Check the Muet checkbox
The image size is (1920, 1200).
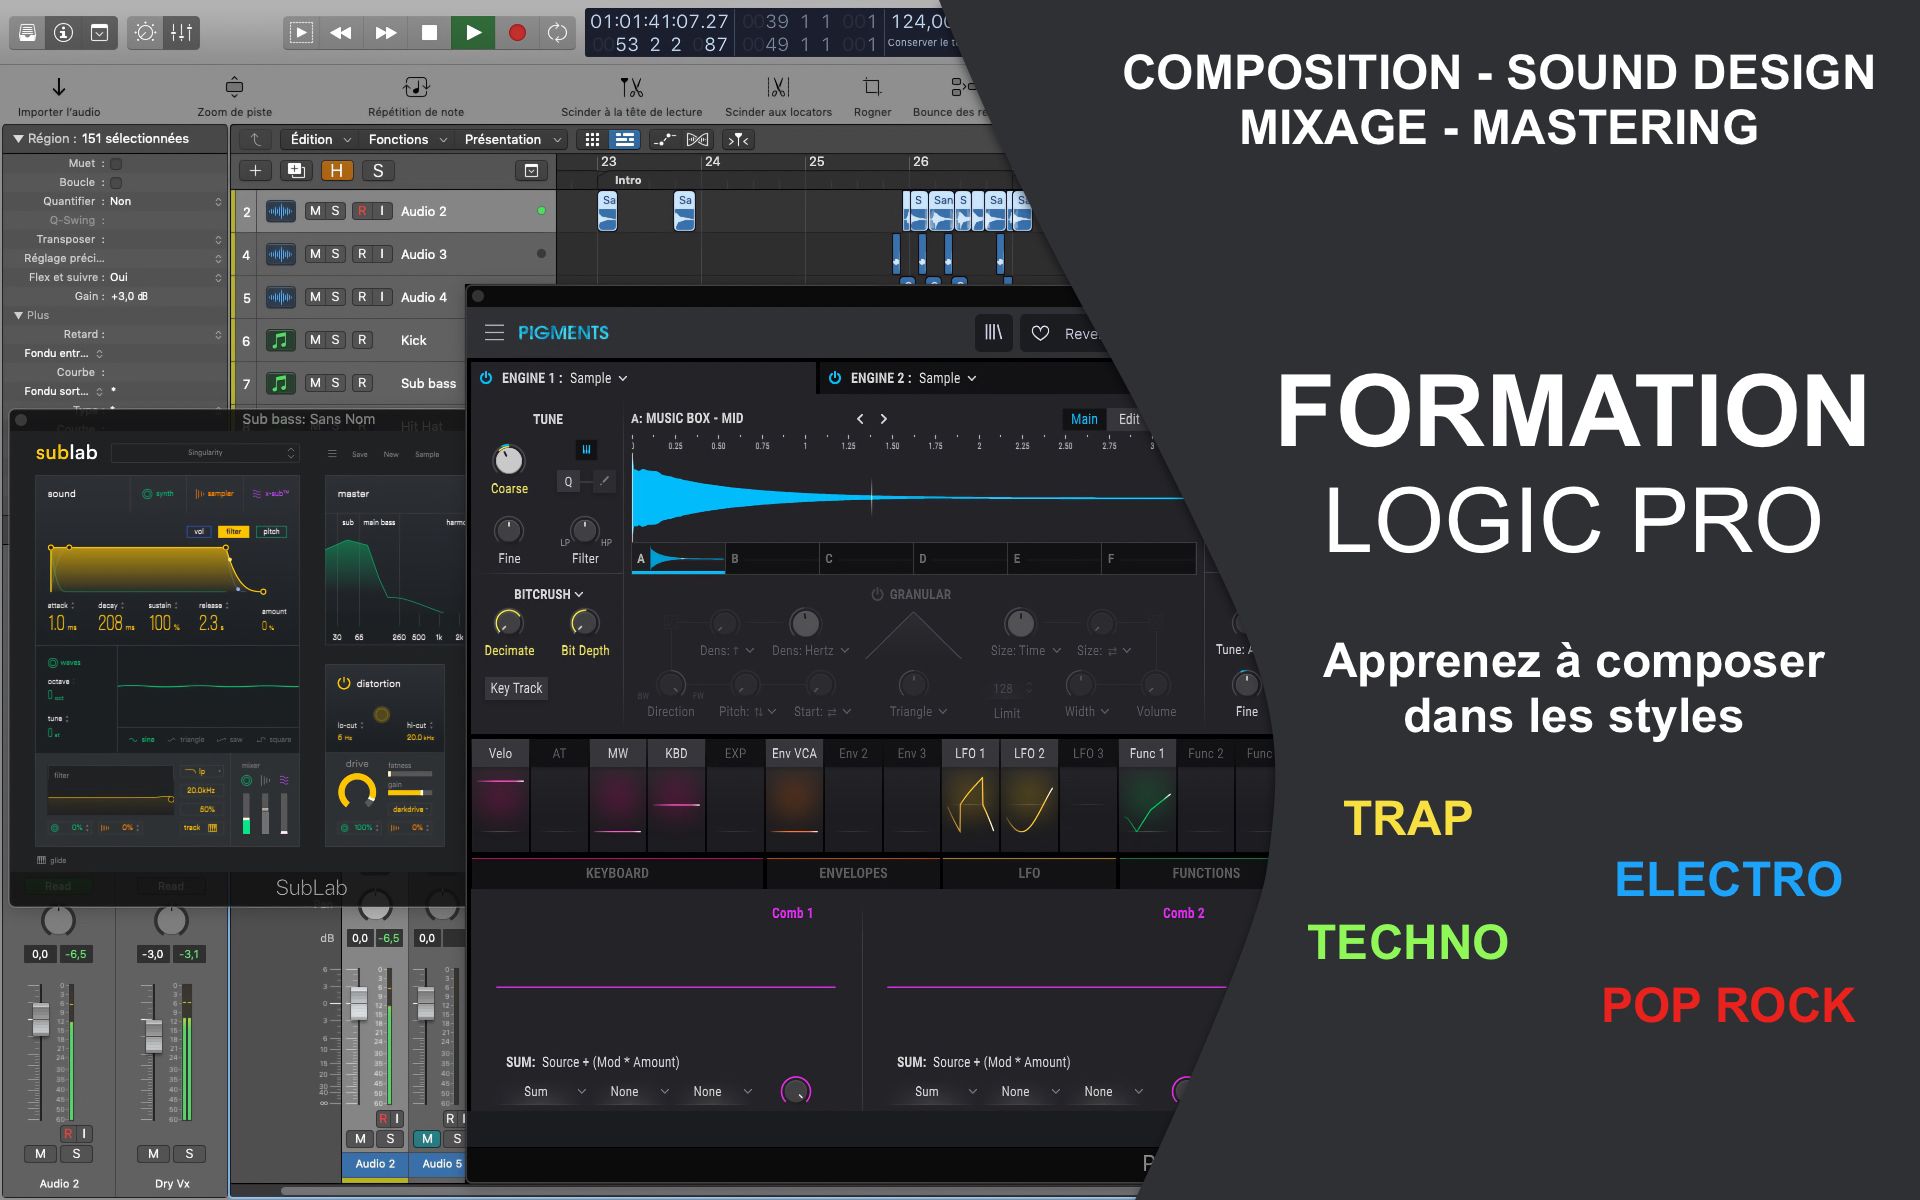(116, 163)
